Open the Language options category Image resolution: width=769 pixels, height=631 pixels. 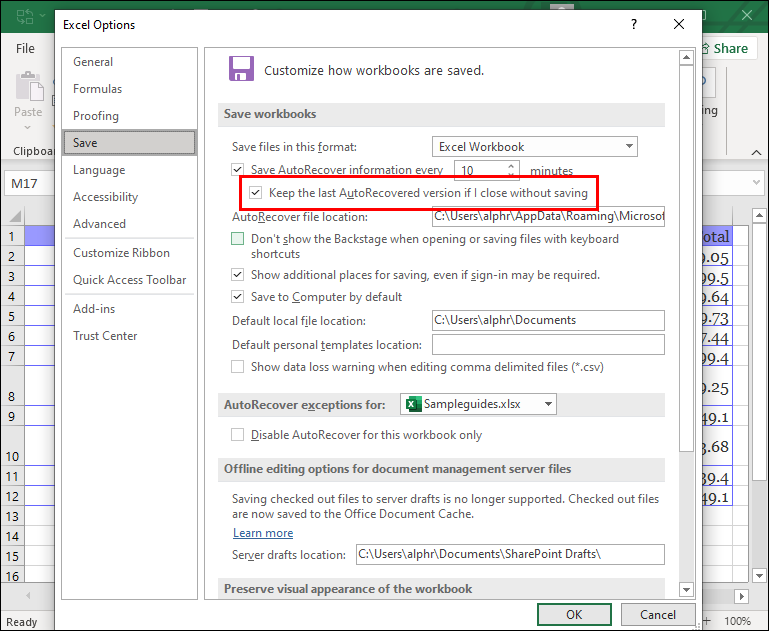(x=129, y=170)
